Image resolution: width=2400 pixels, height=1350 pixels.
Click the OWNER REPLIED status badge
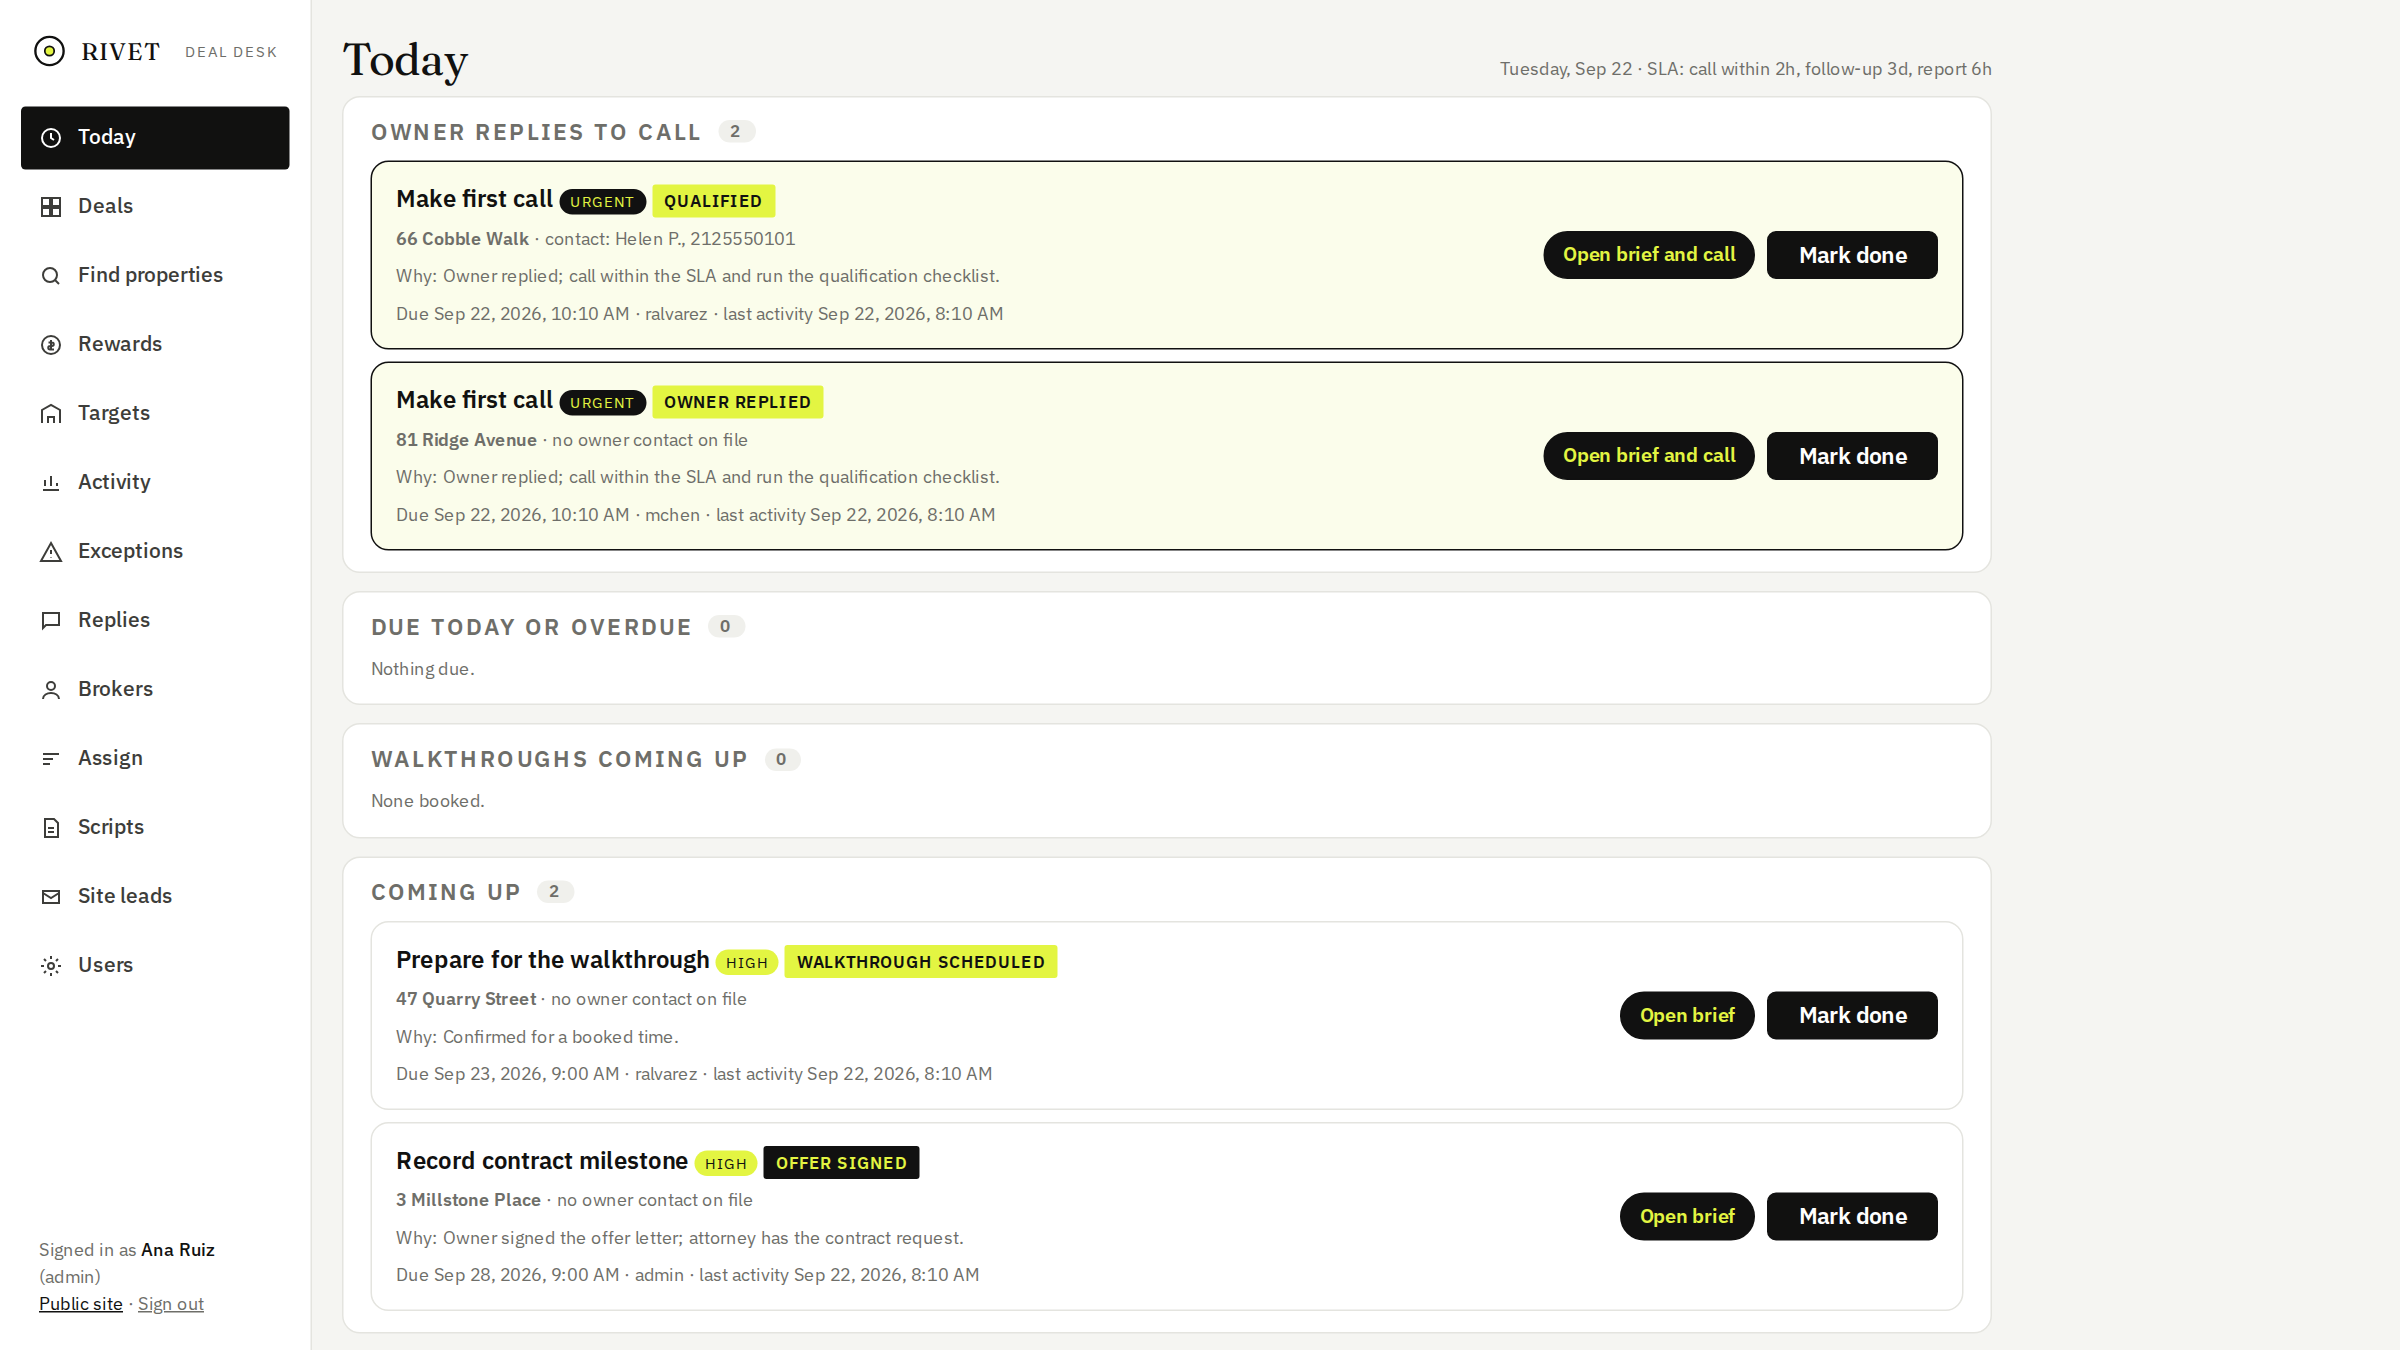pos(738,402)
